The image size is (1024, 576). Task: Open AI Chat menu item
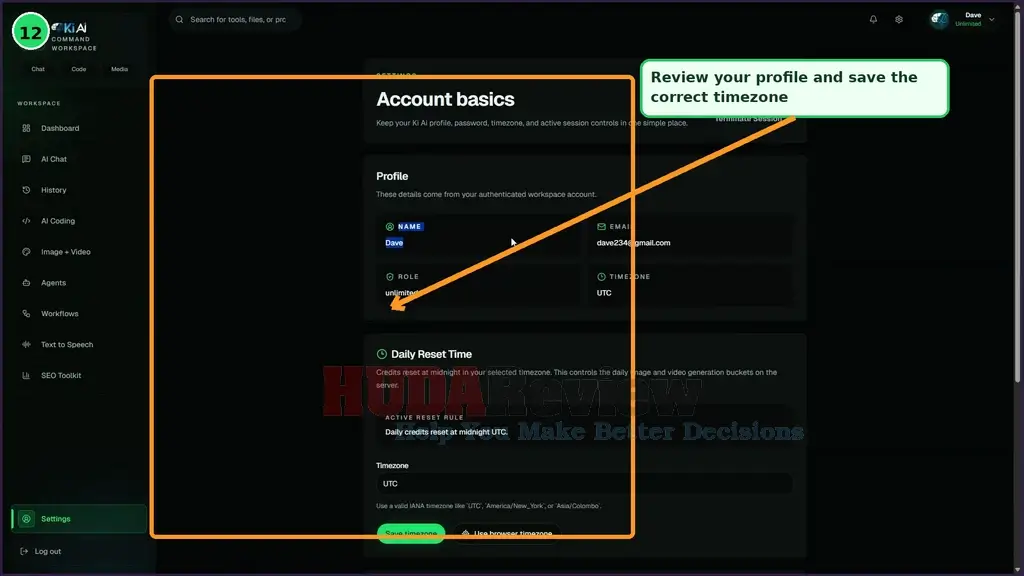pos(78,159)
